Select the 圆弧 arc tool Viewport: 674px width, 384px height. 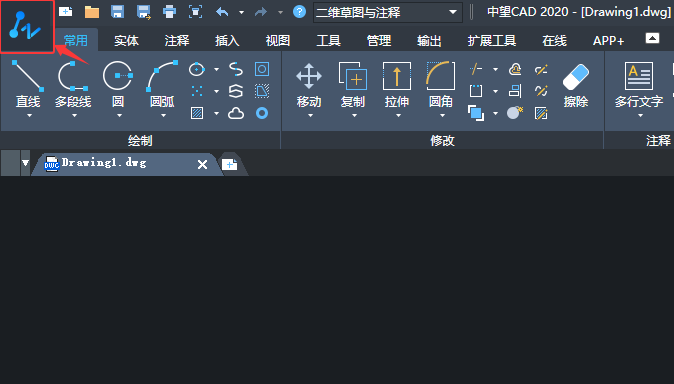point(162,84)
